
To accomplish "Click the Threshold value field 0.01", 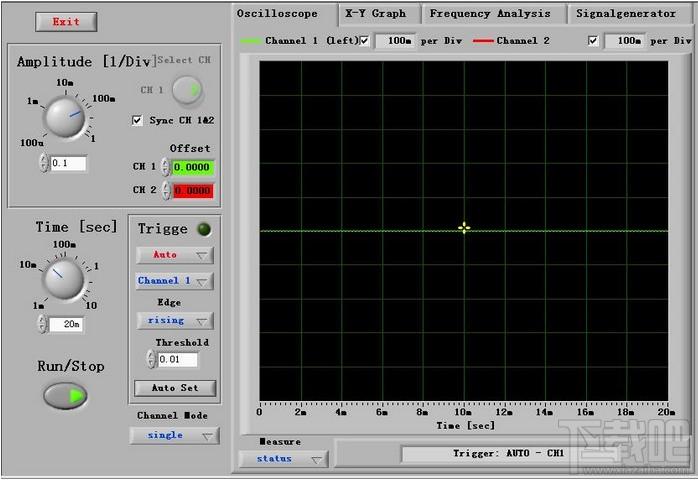I will [x=178, y=359].
